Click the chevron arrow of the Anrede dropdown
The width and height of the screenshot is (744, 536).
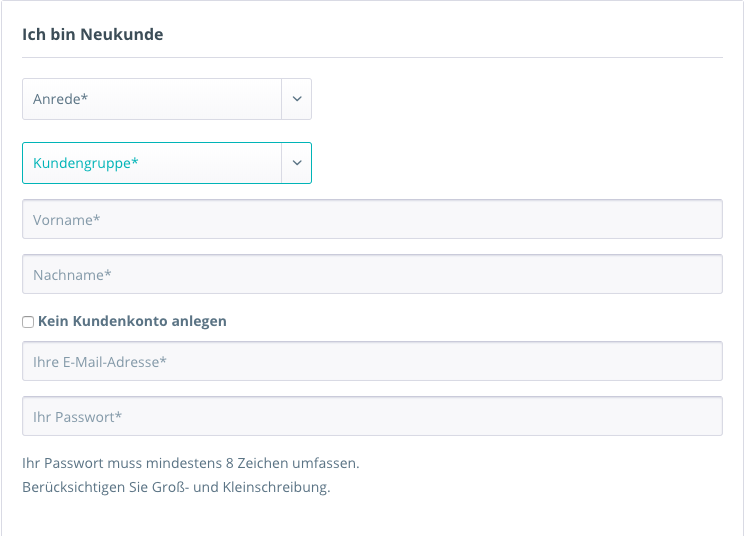[297, 99]
